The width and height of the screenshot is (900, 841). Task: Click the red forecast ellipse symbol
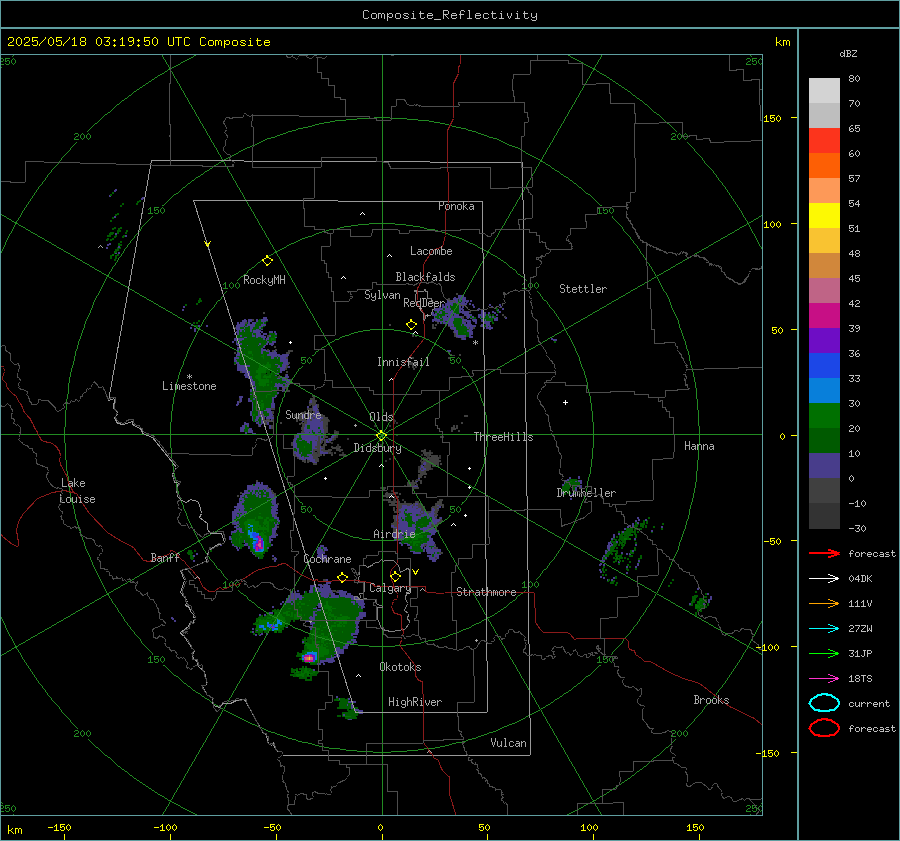(x=824, y=728)
